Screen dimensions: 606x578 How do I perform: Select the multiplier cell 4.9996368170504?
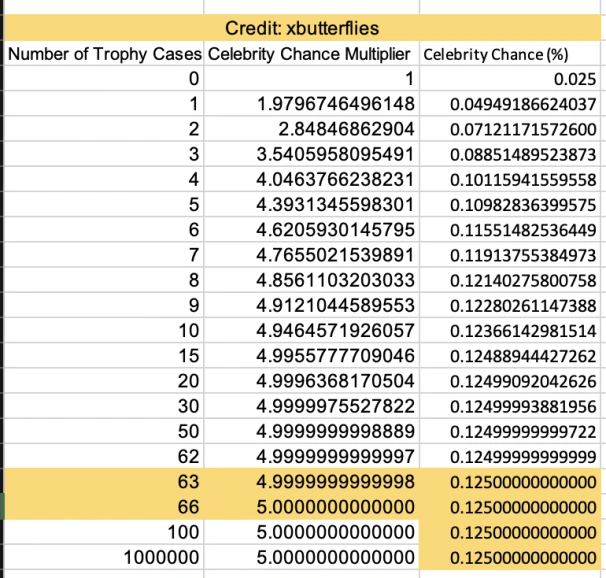click(x=312, y=381)
